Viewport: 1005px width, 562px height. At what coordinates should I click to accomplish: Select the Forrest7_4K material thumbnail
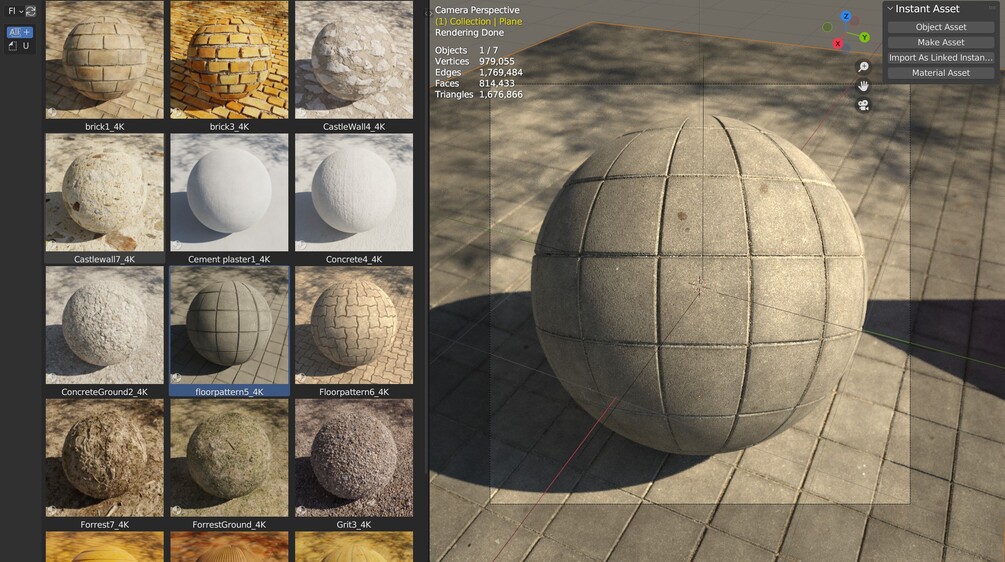click(x=104, y=458)
